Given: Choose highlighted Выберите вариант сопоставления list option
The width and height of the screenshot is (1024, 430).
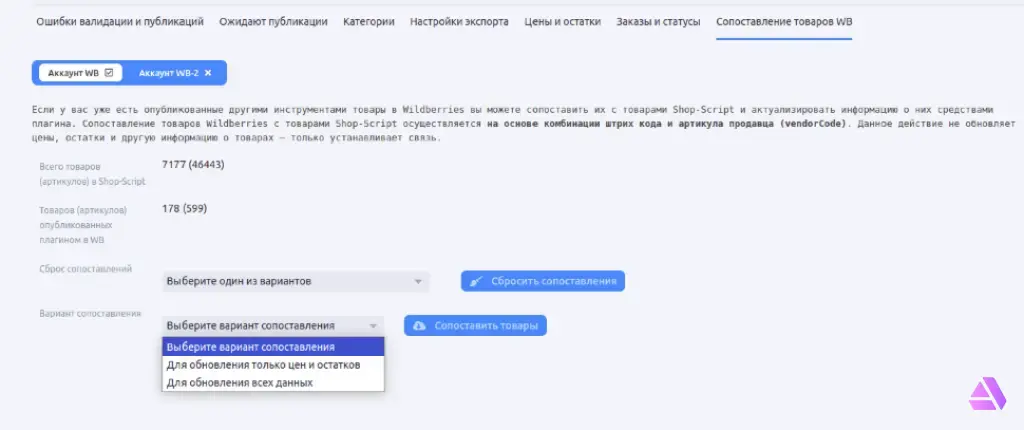Looking at the screenshot, I should pos(273,347).
